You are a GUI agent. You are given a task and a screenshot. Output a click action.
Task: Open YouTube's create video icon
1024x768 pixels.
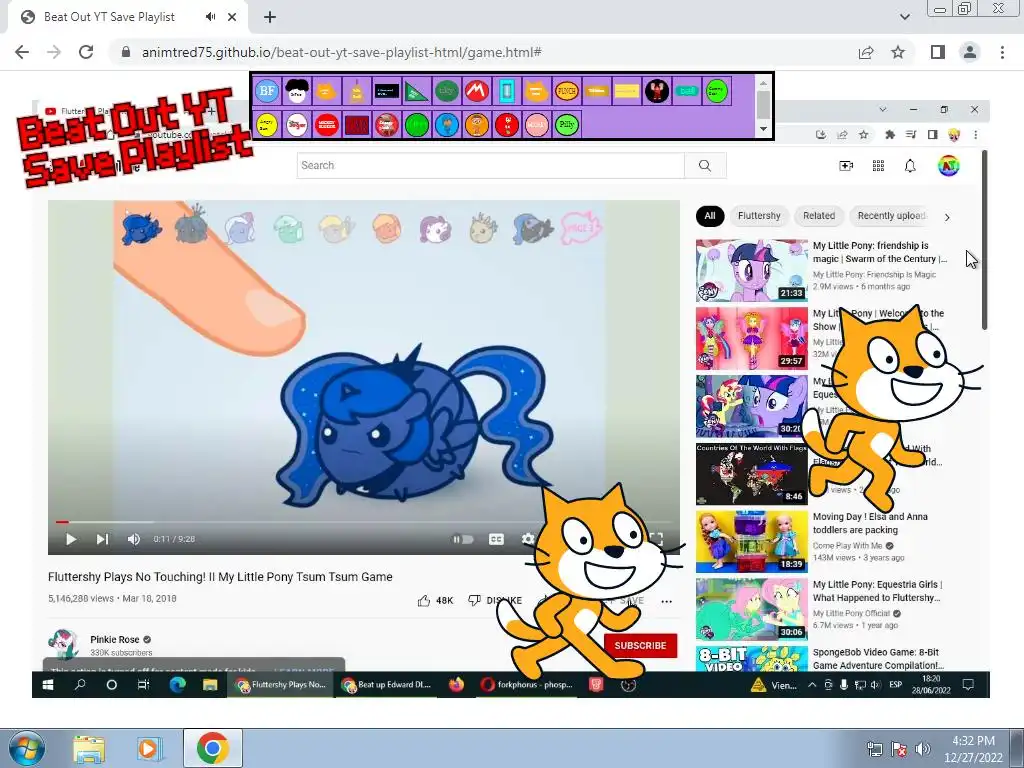tap(846, 165)
